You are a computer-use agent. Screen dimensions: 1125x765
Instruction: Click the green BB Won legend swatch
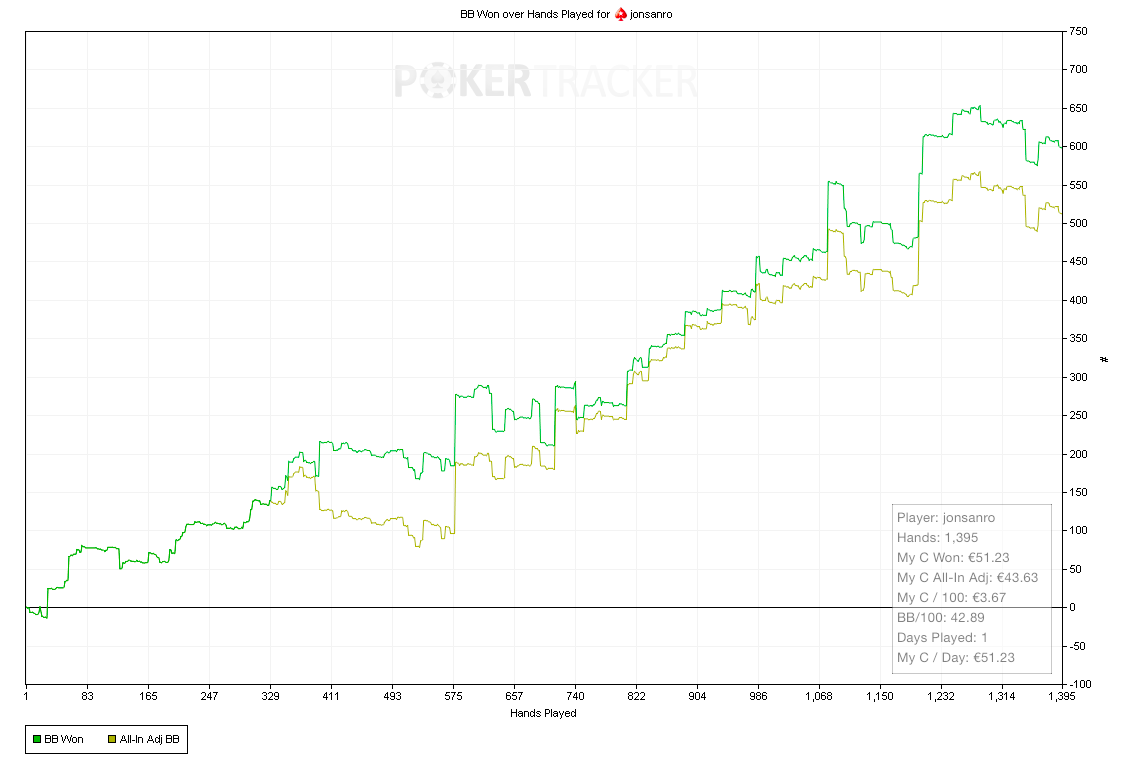[37, 739]
